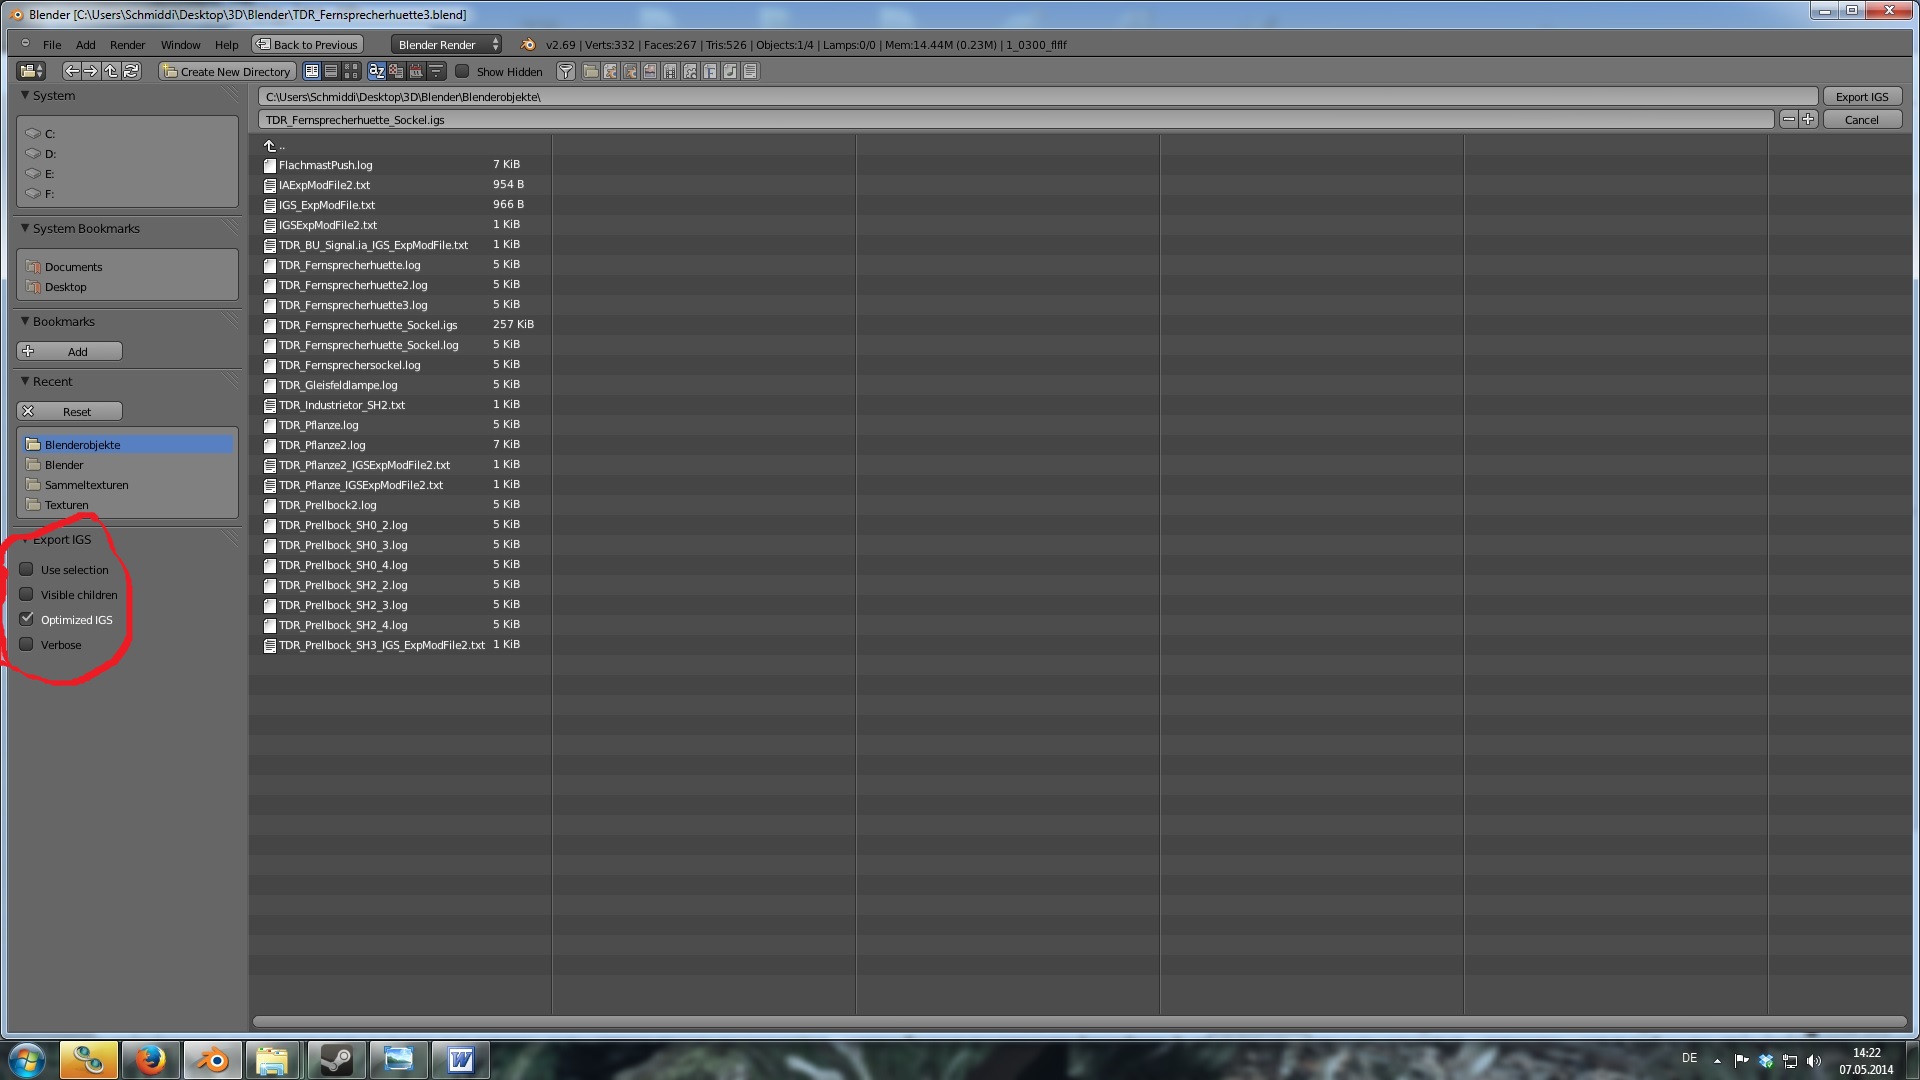This screenshot has width=1920, height=1080.
Task: Click the horizontal scrollbar at bottom
Action: (x=1078, y=1022)
